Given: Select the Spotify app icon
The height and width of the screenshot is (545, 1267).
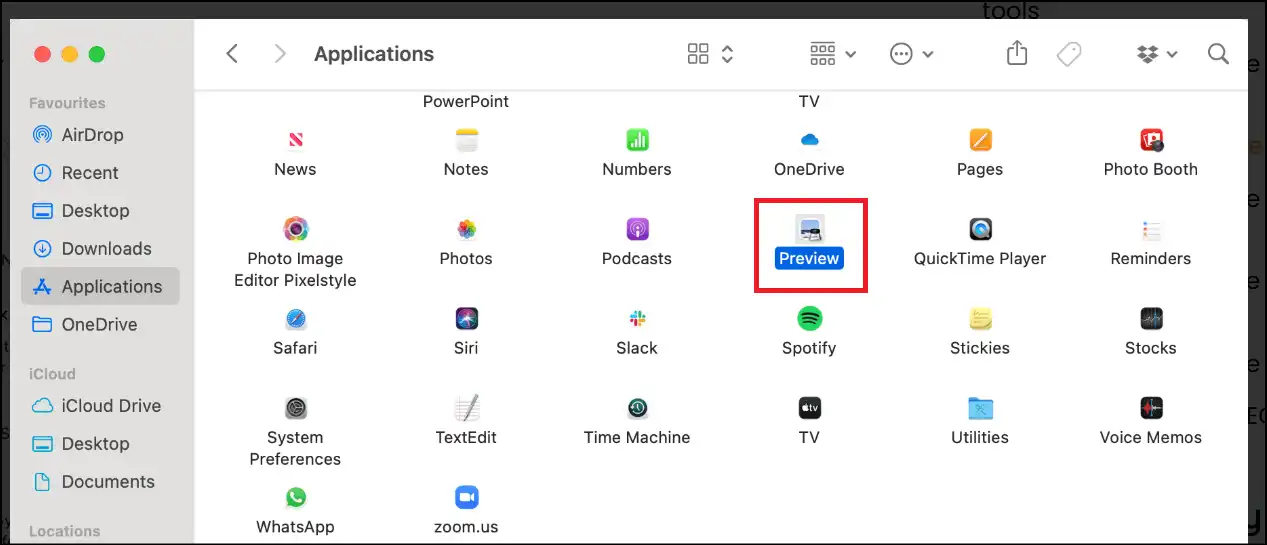Looking at the screenshot, I should [x=809, y=319].
